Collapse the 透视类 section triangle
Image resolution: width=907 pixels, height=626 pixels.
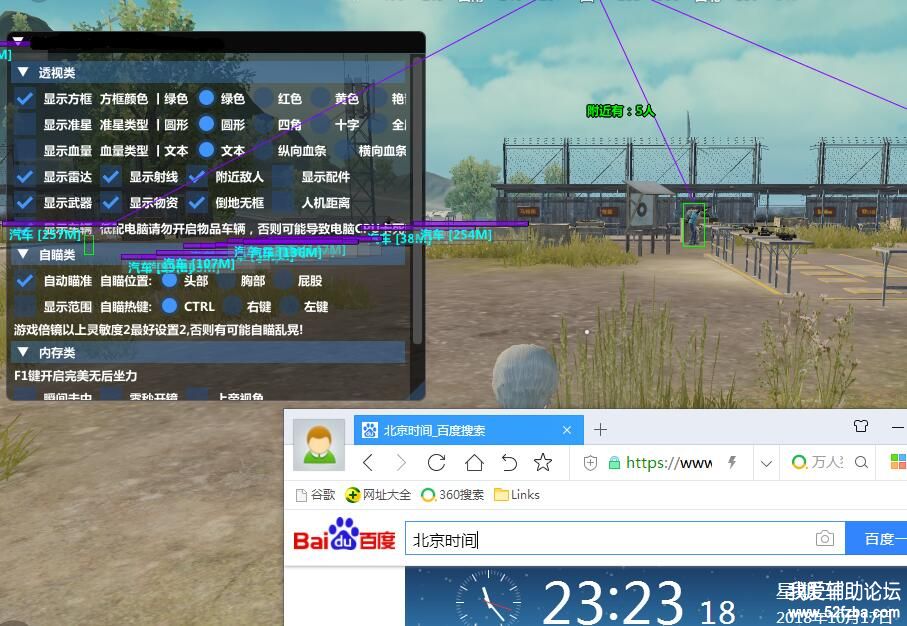tap(23, 72)
